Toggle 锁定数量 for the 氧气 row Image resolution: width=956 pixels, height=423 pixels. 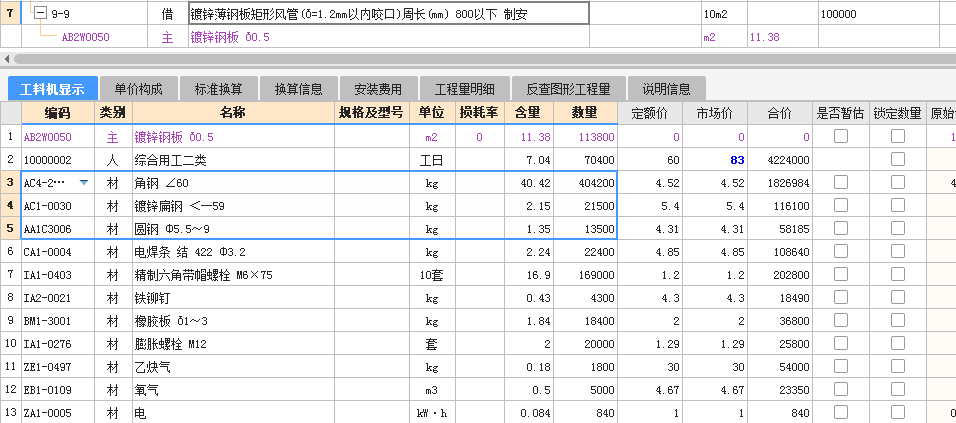pos(897,389)
